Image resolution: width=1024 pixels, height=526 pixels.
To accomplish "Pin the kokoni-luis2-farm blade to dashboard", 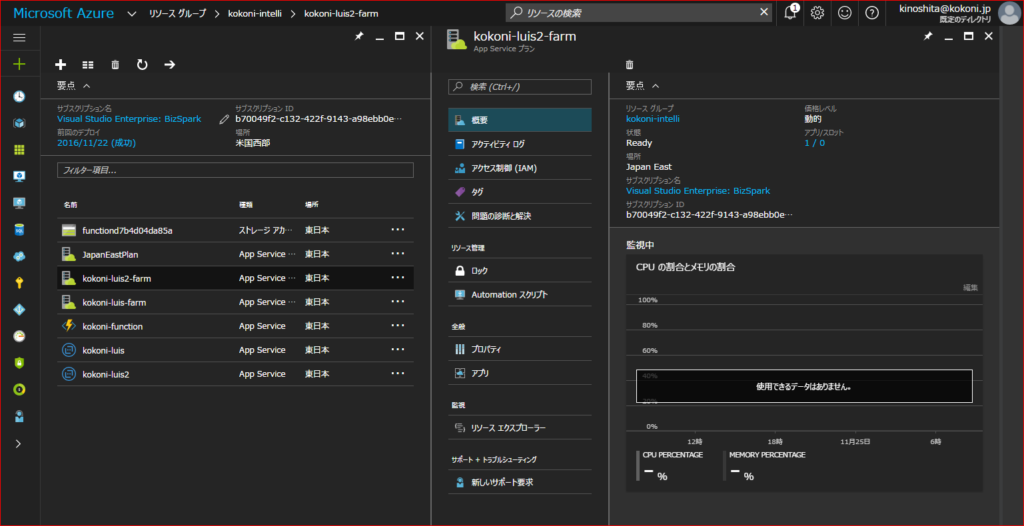I will 927,36.
